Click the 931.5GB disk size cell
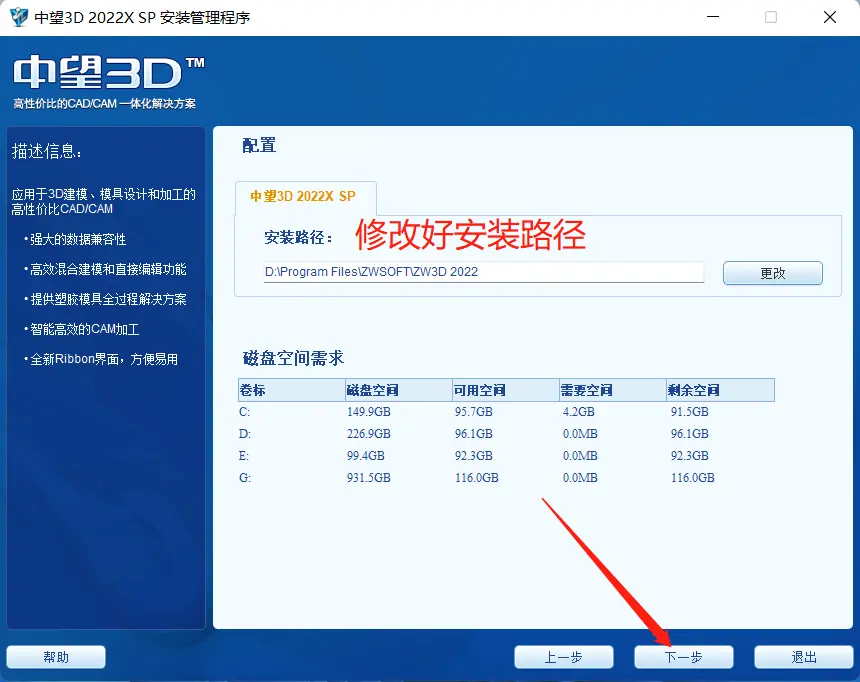Viewport: 860px width, 682px height. click(369, 477)
